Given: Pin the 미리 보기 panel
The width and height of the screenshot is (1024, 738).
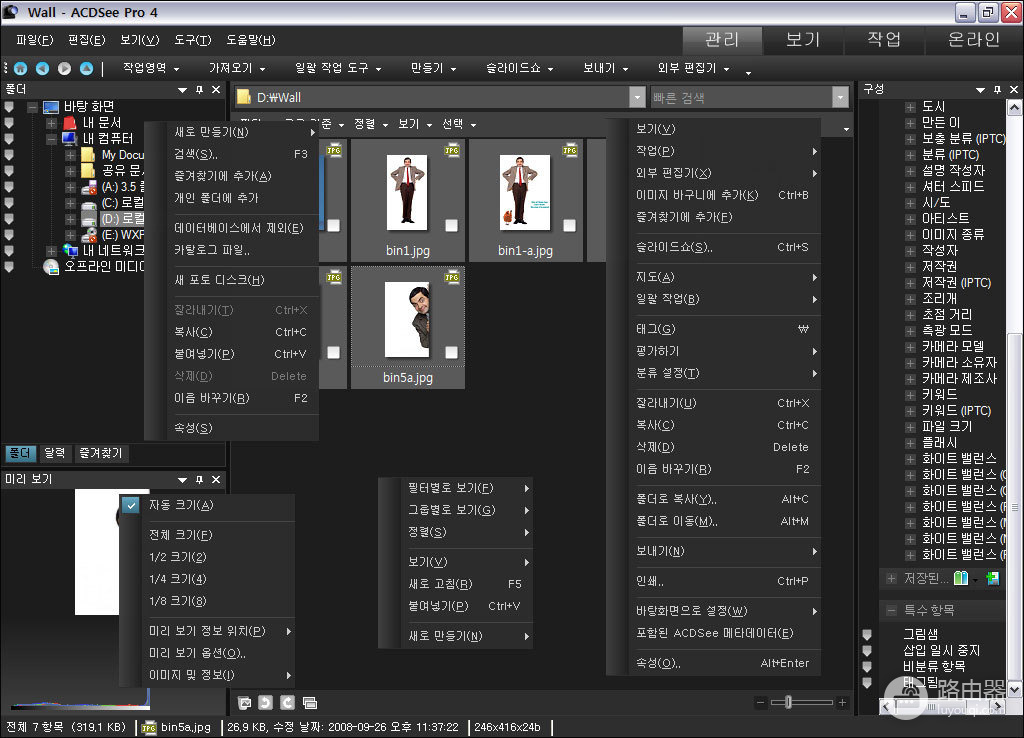Looking at the screenshot, I should [x=199, y=479].
